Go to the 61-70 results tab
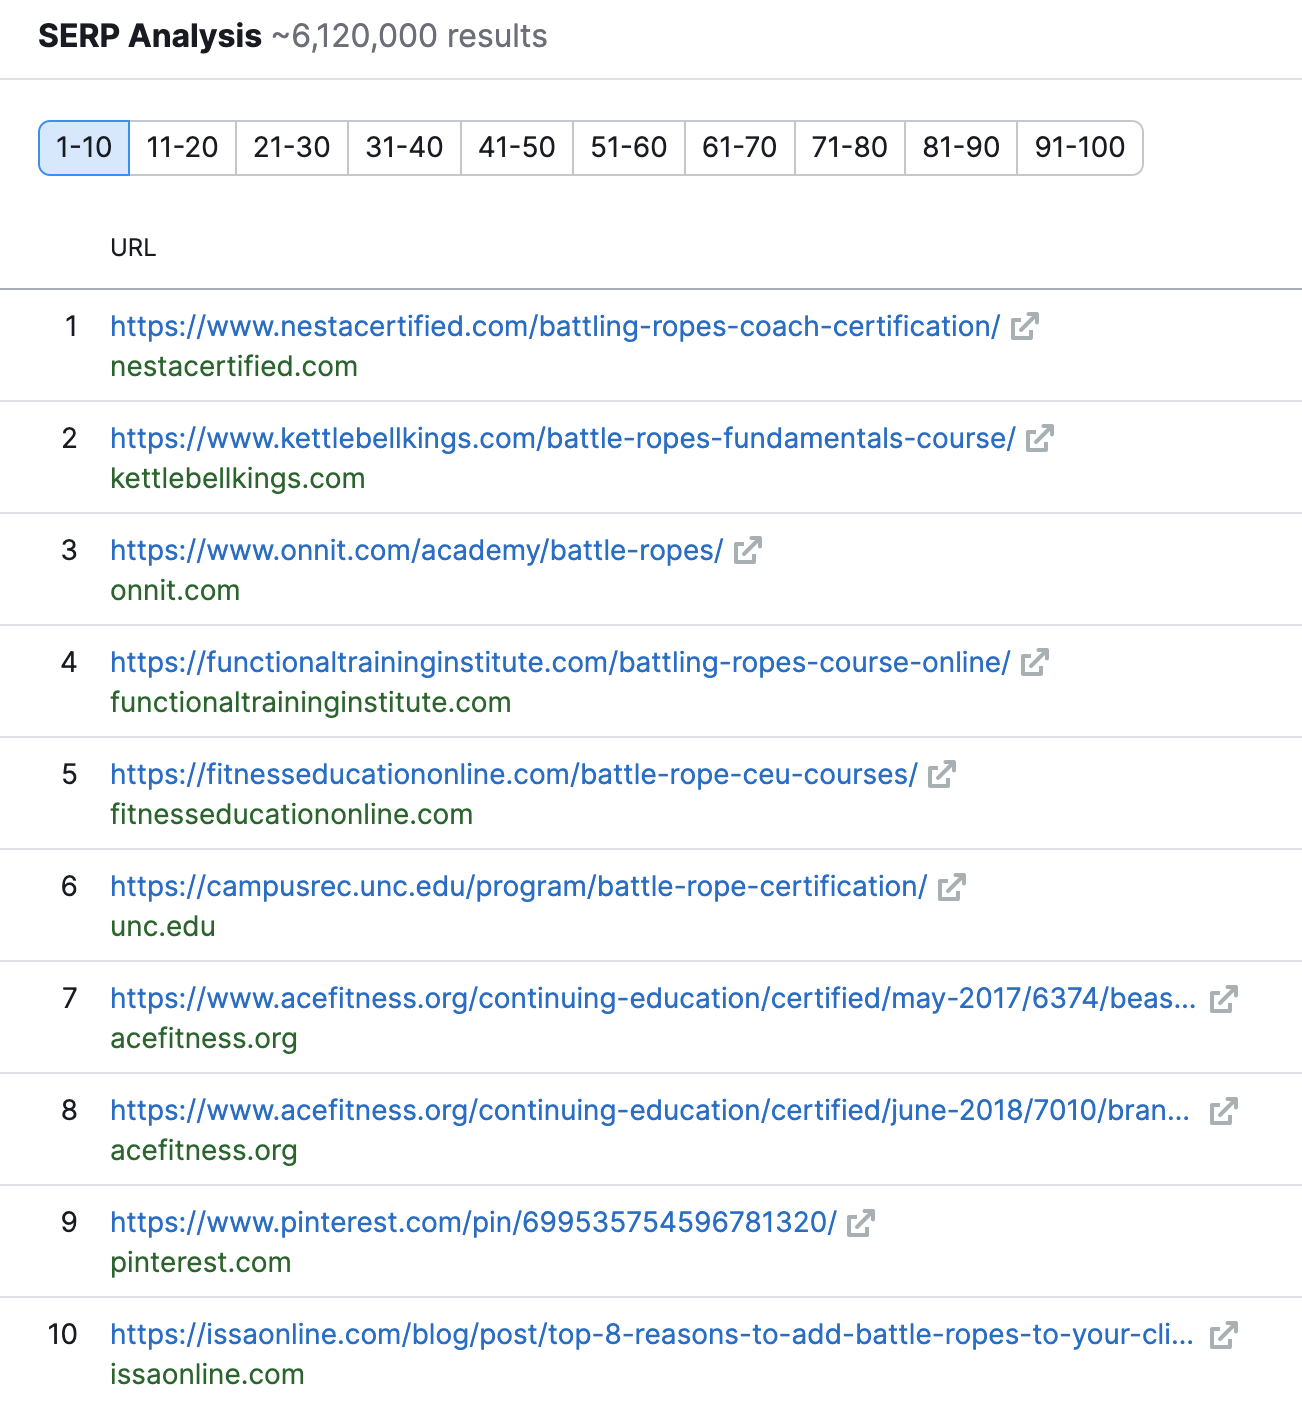 pyautogui.click(x=740, y=148)
